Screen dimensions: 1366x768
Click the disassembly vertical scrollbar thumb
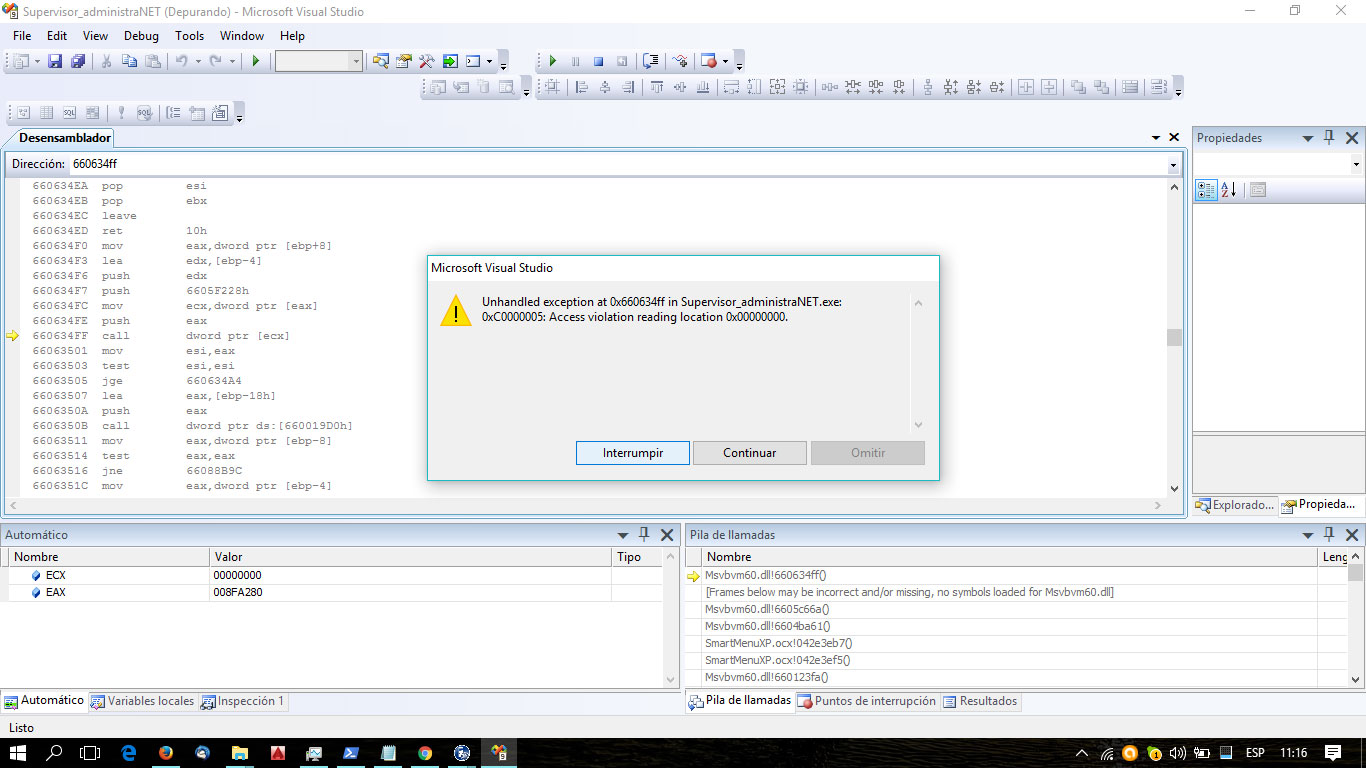point(1174,338)
